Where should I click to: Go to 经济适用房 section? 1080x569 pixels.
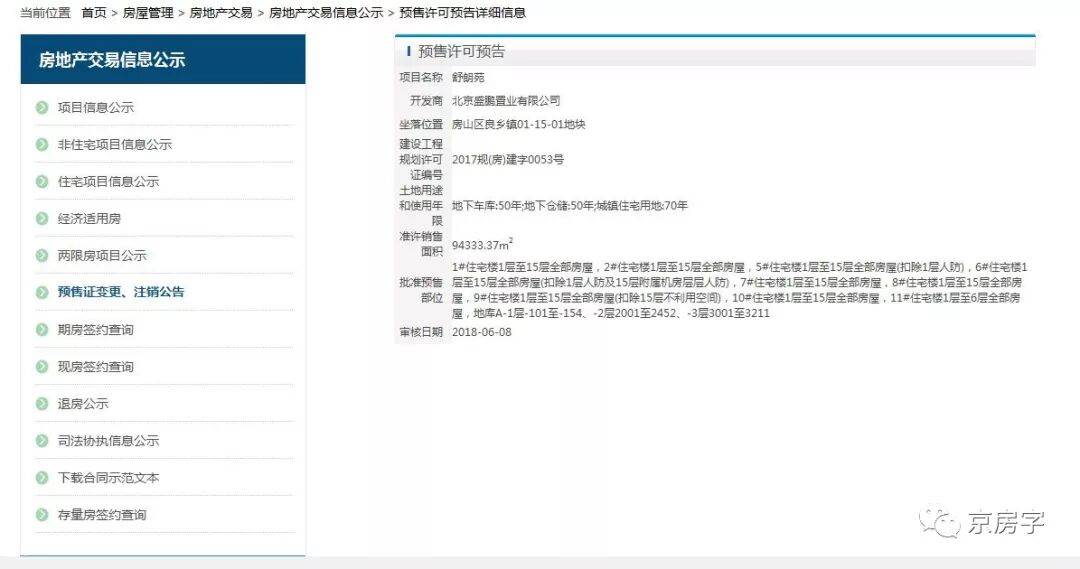pyautogui.click(x=89, y=219)
